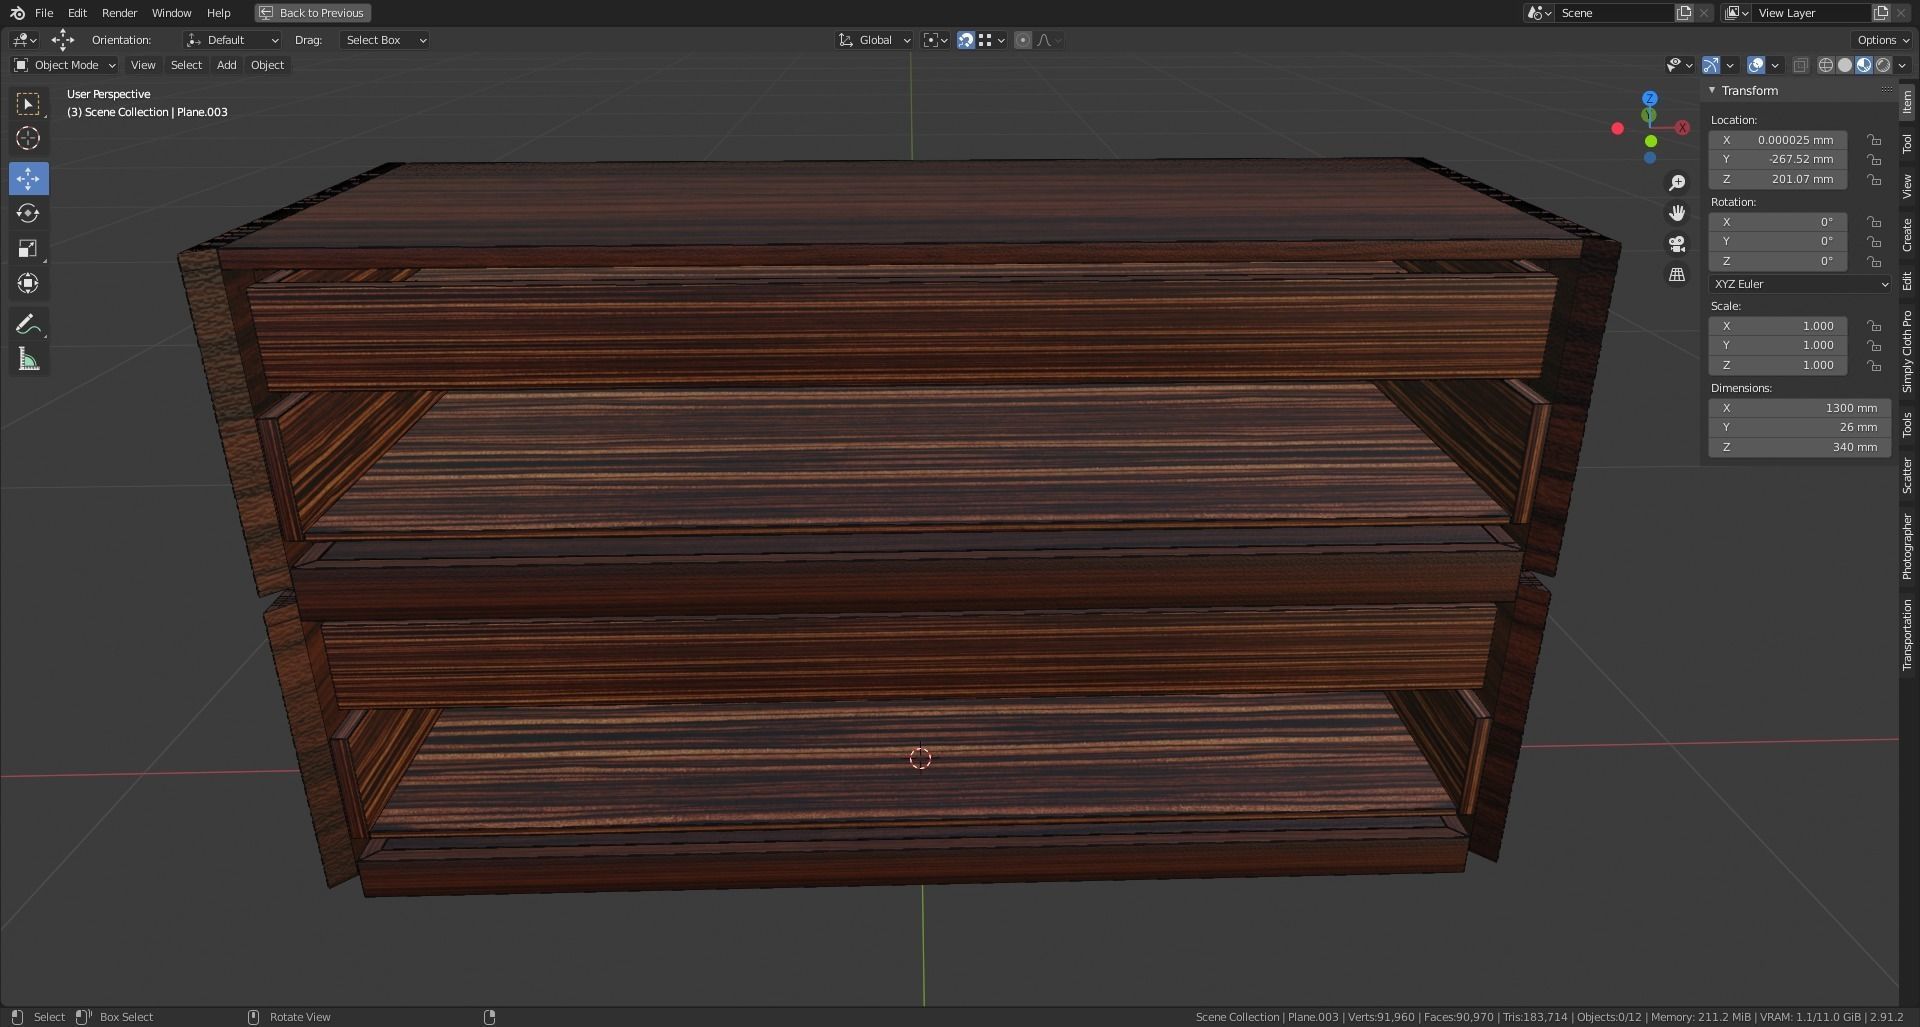Open the Object Mode dropdown
This screenshot has height=1027, width=1920.
coord(65,65)
